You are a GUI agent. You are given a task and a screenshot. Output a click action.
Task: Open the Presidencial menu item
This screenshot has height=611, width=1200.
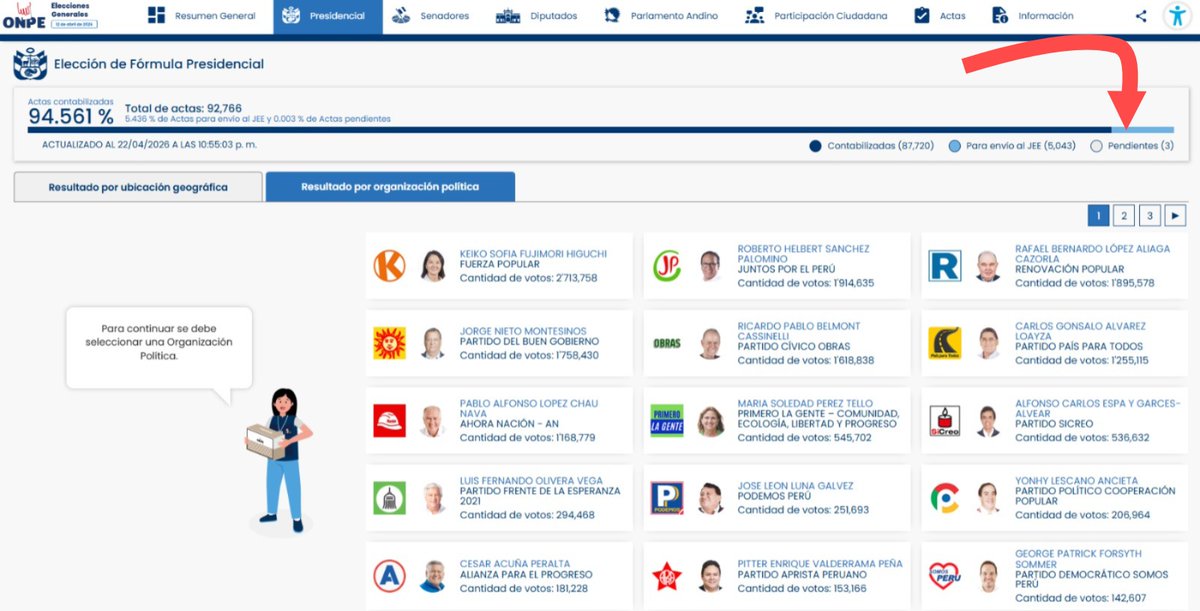point(327,16)
